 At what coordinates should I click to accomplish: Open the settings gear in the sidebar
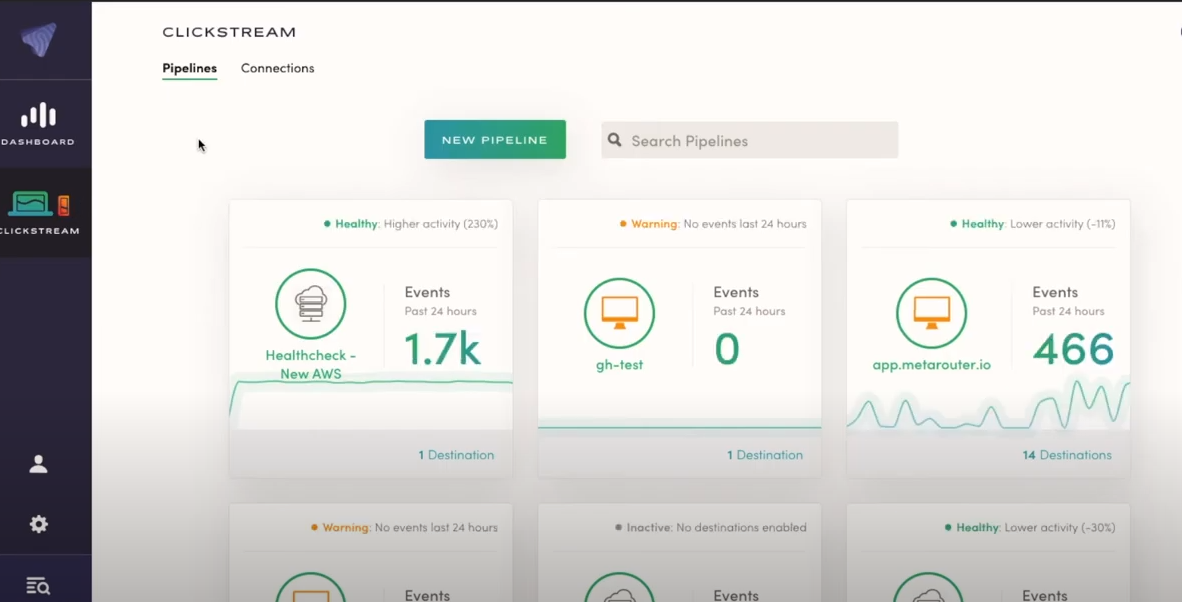37,524
